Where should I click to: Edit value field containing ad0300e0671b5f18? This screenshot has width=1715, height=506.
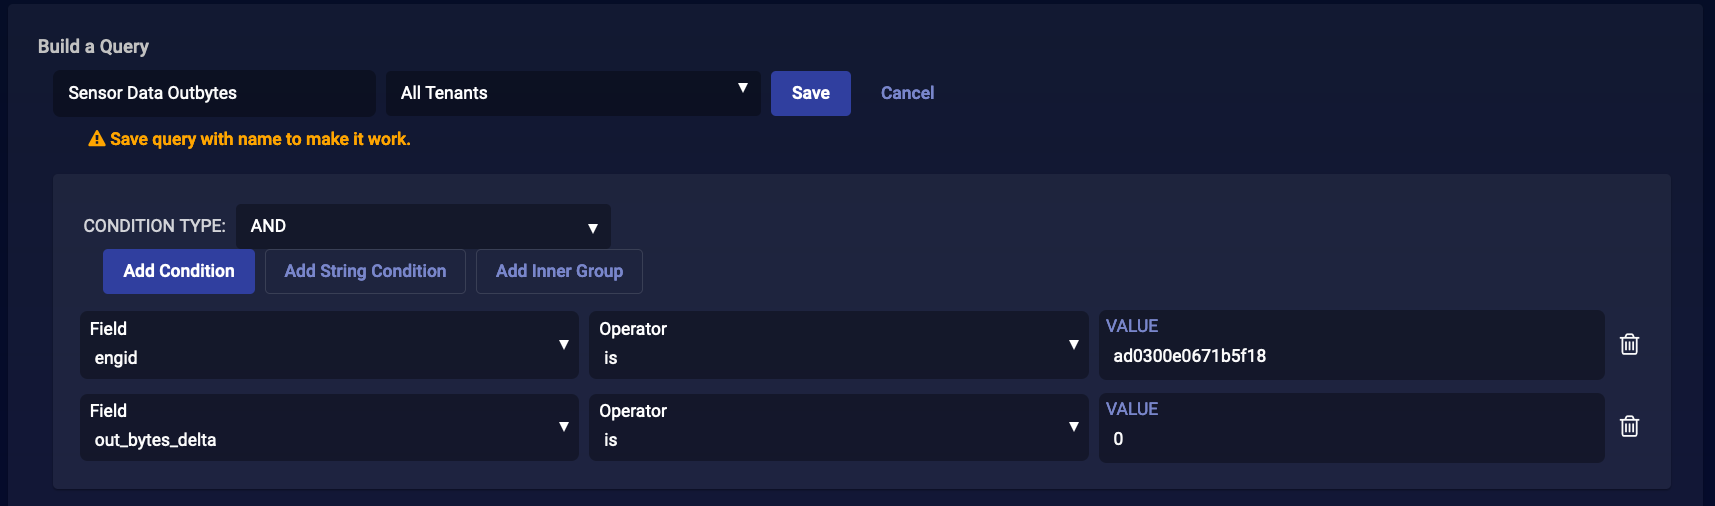[x=1350, y=356]
